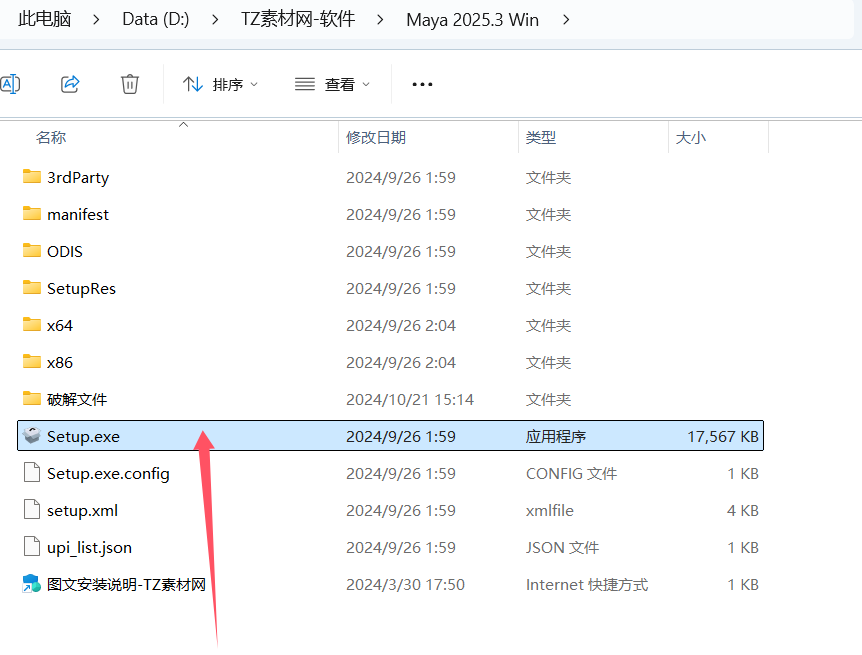This screenshot has height=655, width=862.
Task: Click the CONFIG 文件 type cell
Action: coord(572,474)
